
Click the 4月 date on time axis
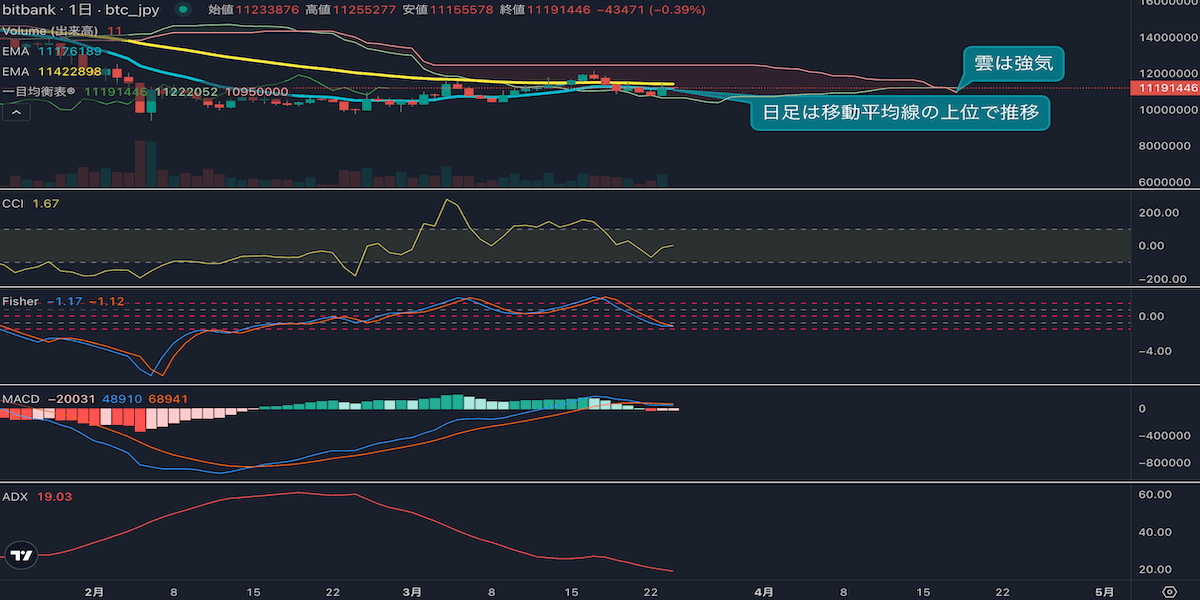click(x=763, y=591)
